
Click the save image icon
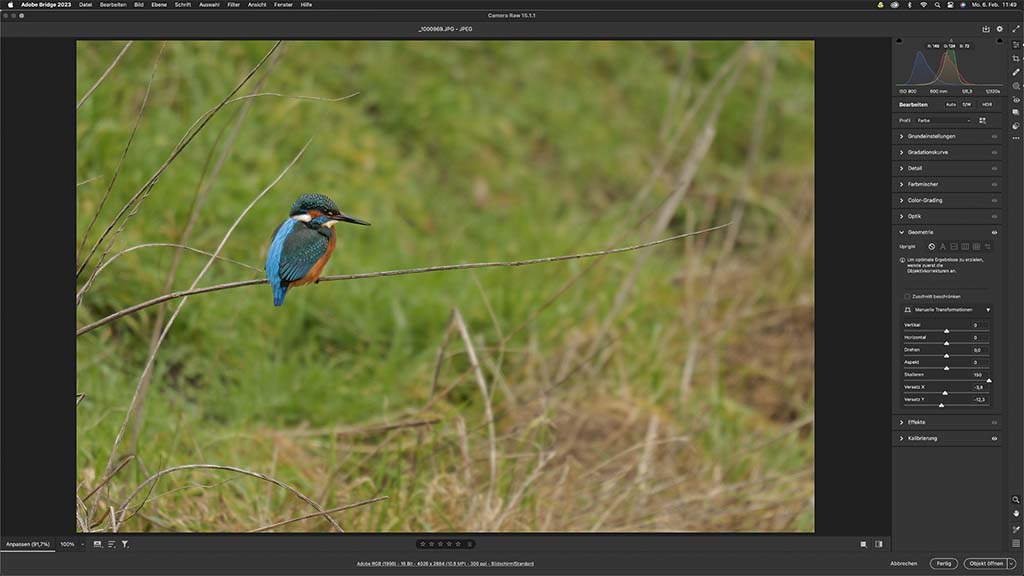[x=986, y=29]
